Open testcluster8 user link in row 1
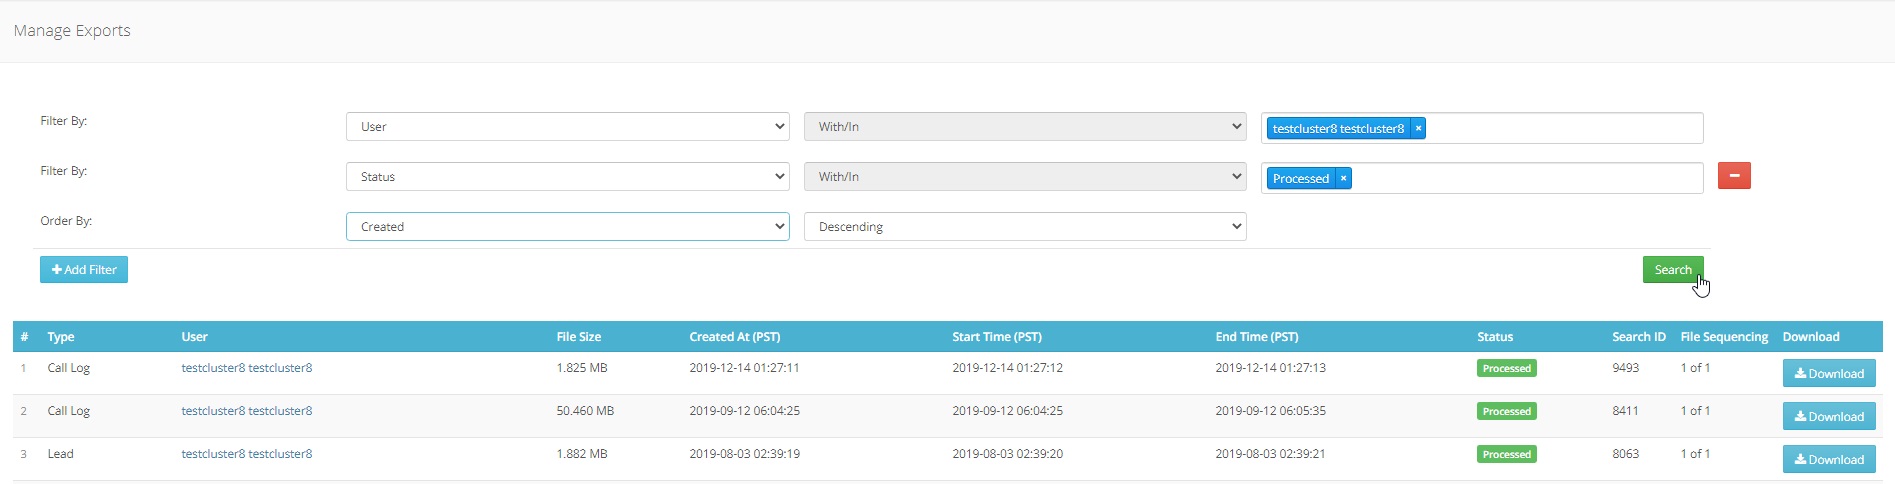This screenshot has height=484, width=1895. point(247,368)
